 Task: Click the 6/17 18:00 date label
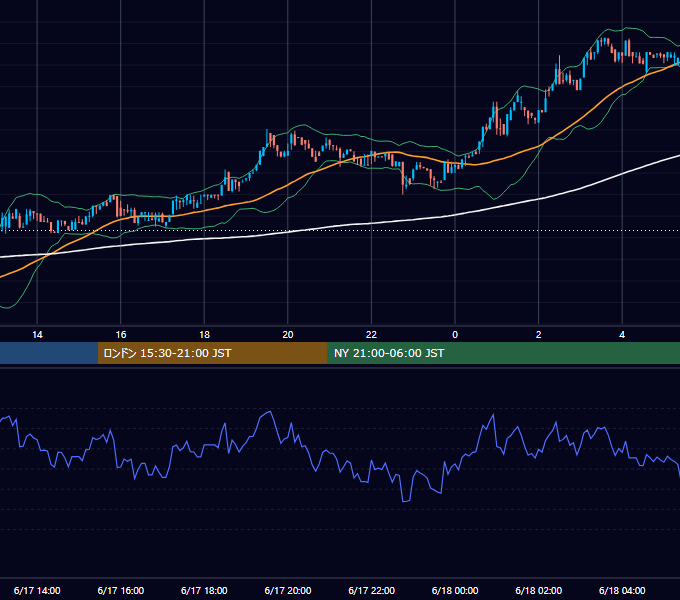[x=204, y=590]
